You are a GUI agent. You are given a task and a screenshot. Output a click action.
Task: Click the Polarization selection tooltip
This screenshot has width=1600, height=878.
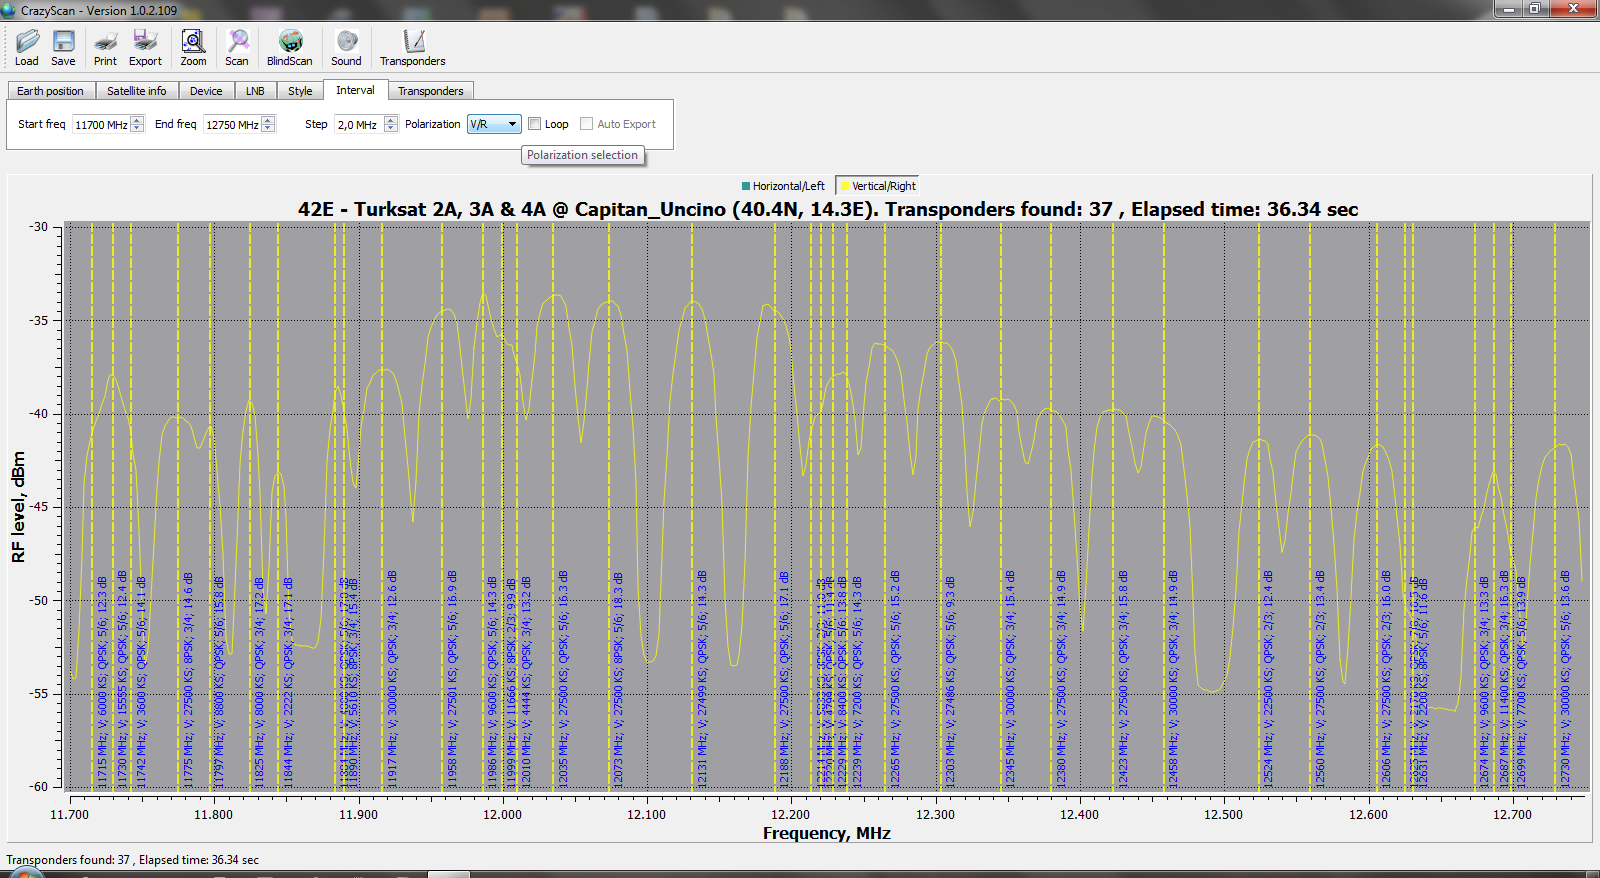click(582, 155)
